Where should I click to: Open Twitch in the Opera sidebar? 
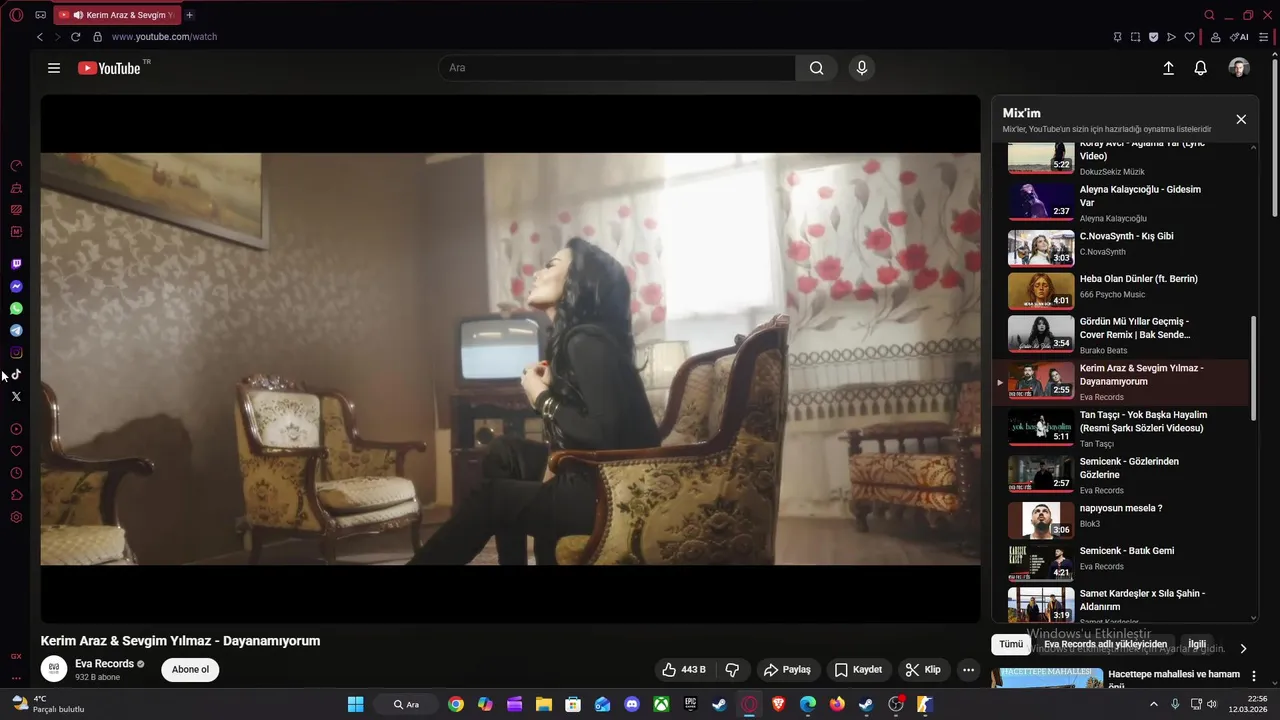[x=16, y=265]
